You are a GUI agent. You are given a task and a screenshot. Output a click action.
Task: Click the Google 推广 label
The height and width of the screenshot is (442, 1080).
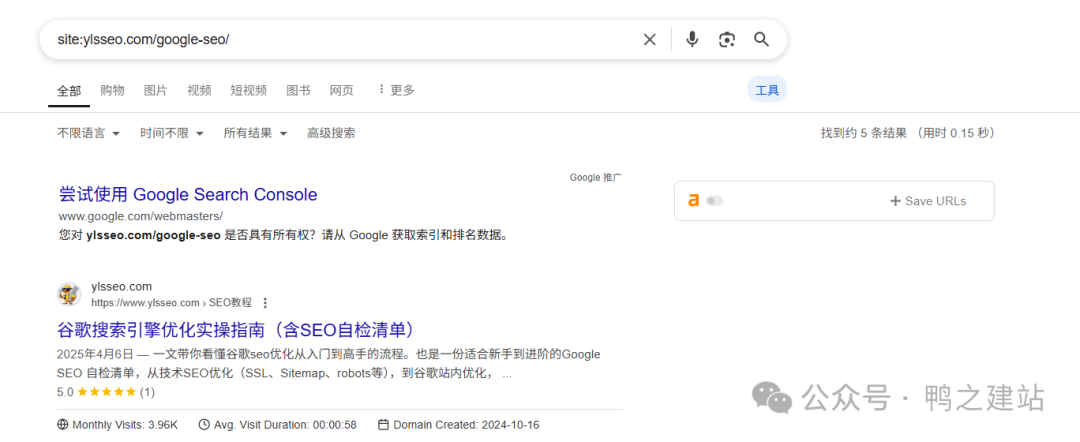596,177
